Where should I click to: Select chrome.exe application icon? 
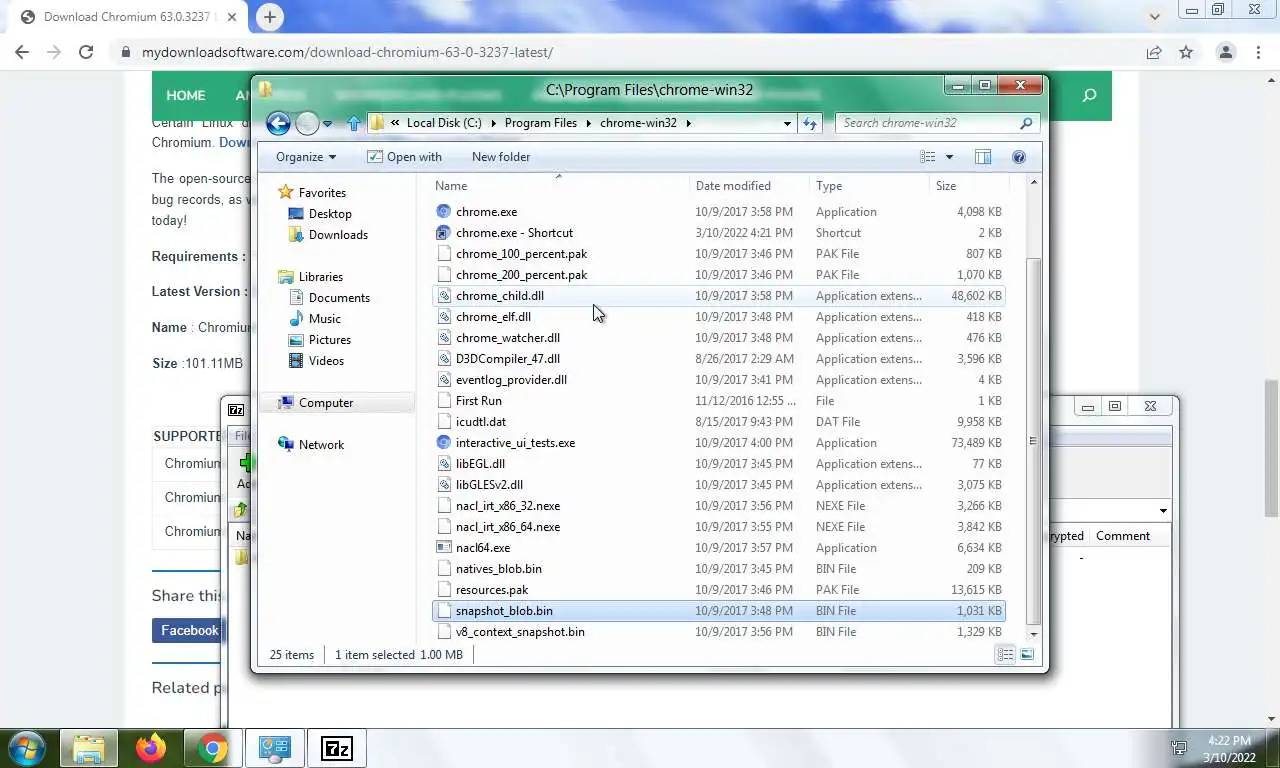pyautogui.click(x=444, y=211)
